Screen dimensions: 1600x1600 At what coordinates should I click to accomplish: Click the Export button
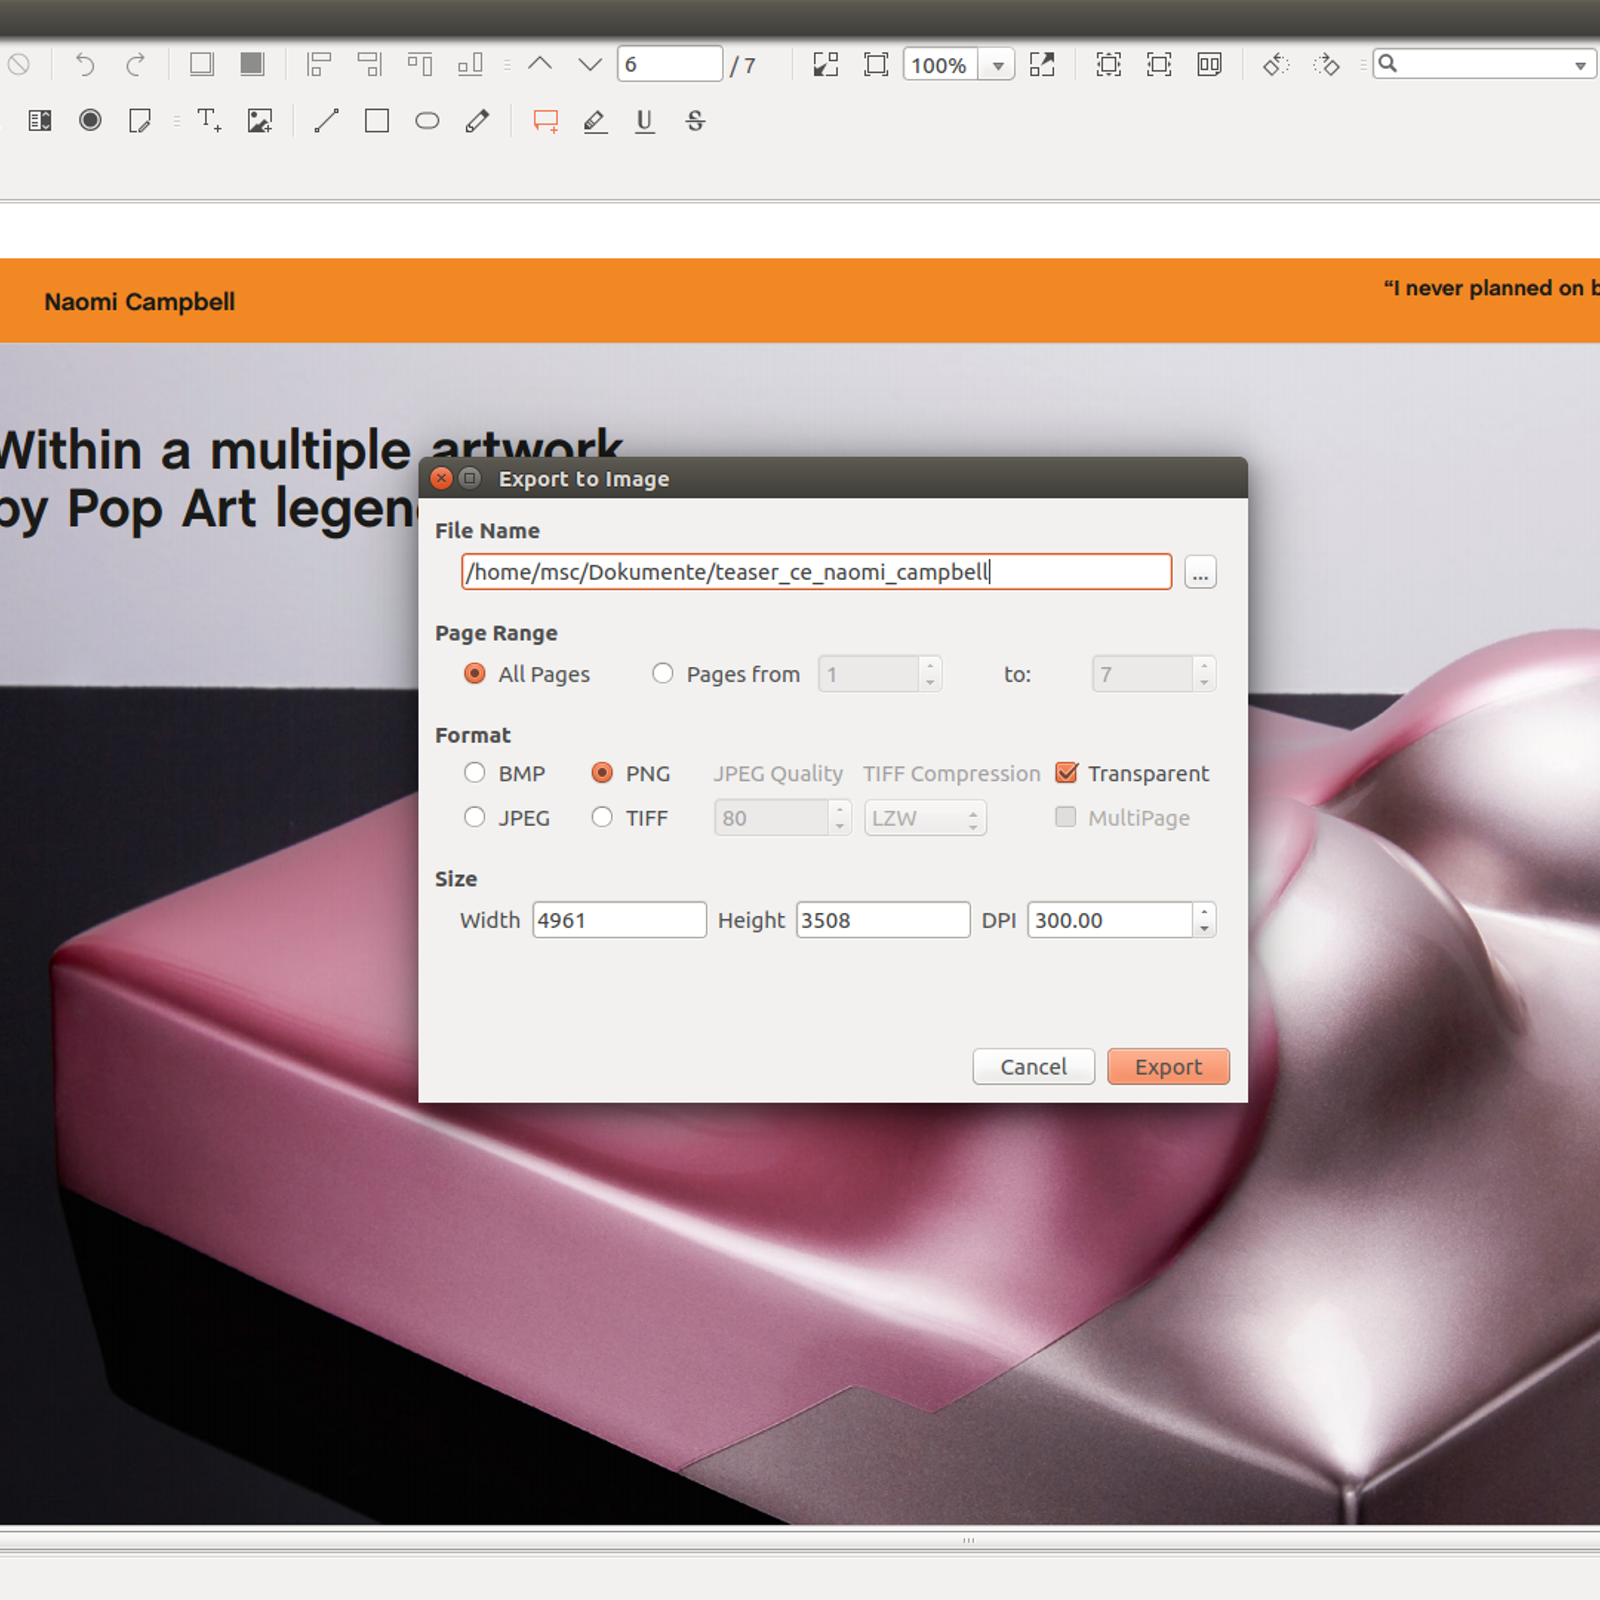(x=1168, y=1067)
